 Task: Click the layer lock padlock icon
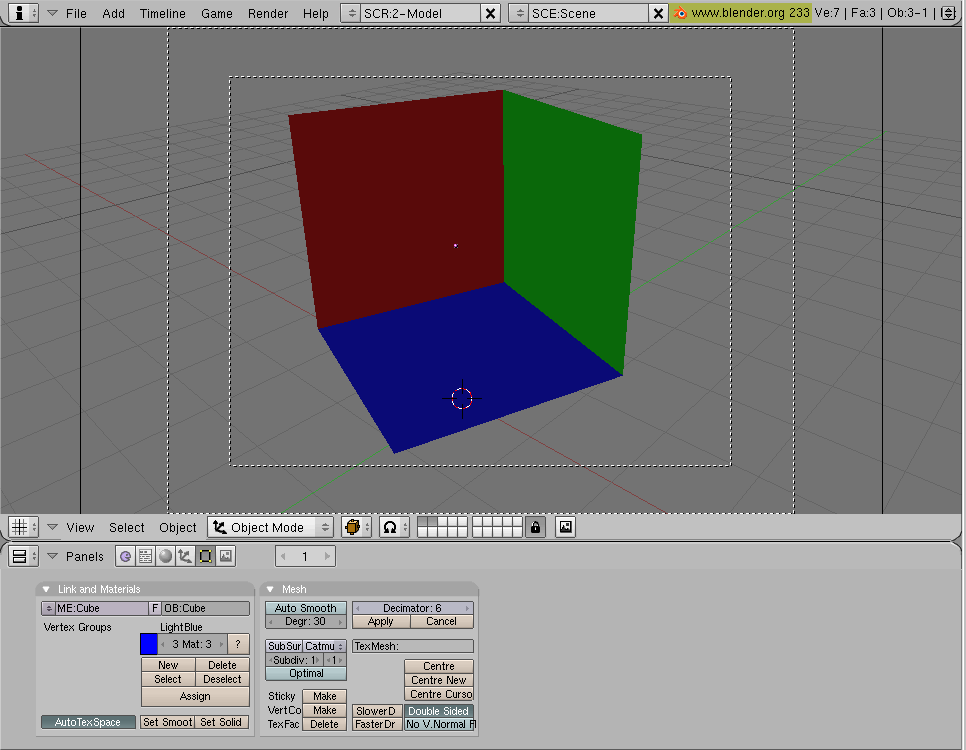click(536, 527)
